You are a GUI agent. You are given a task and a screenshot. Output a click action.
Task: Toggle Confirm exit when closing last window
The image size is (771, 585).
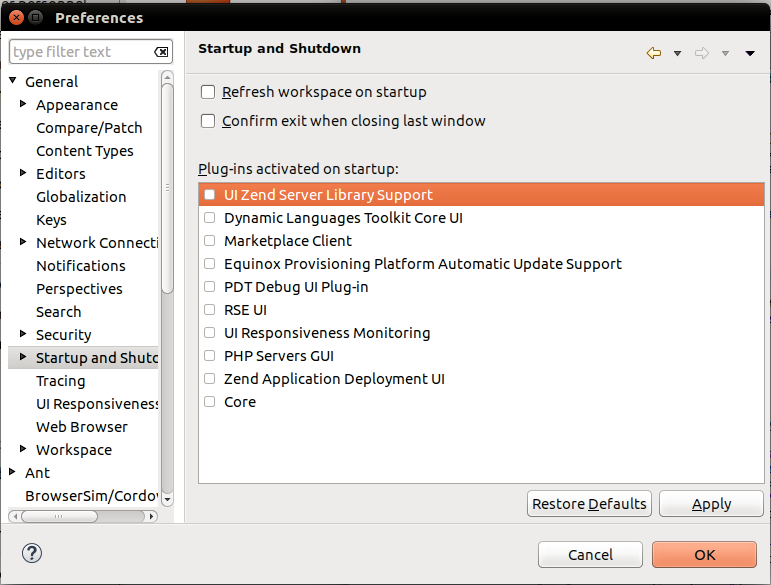(x=208, y=121)
